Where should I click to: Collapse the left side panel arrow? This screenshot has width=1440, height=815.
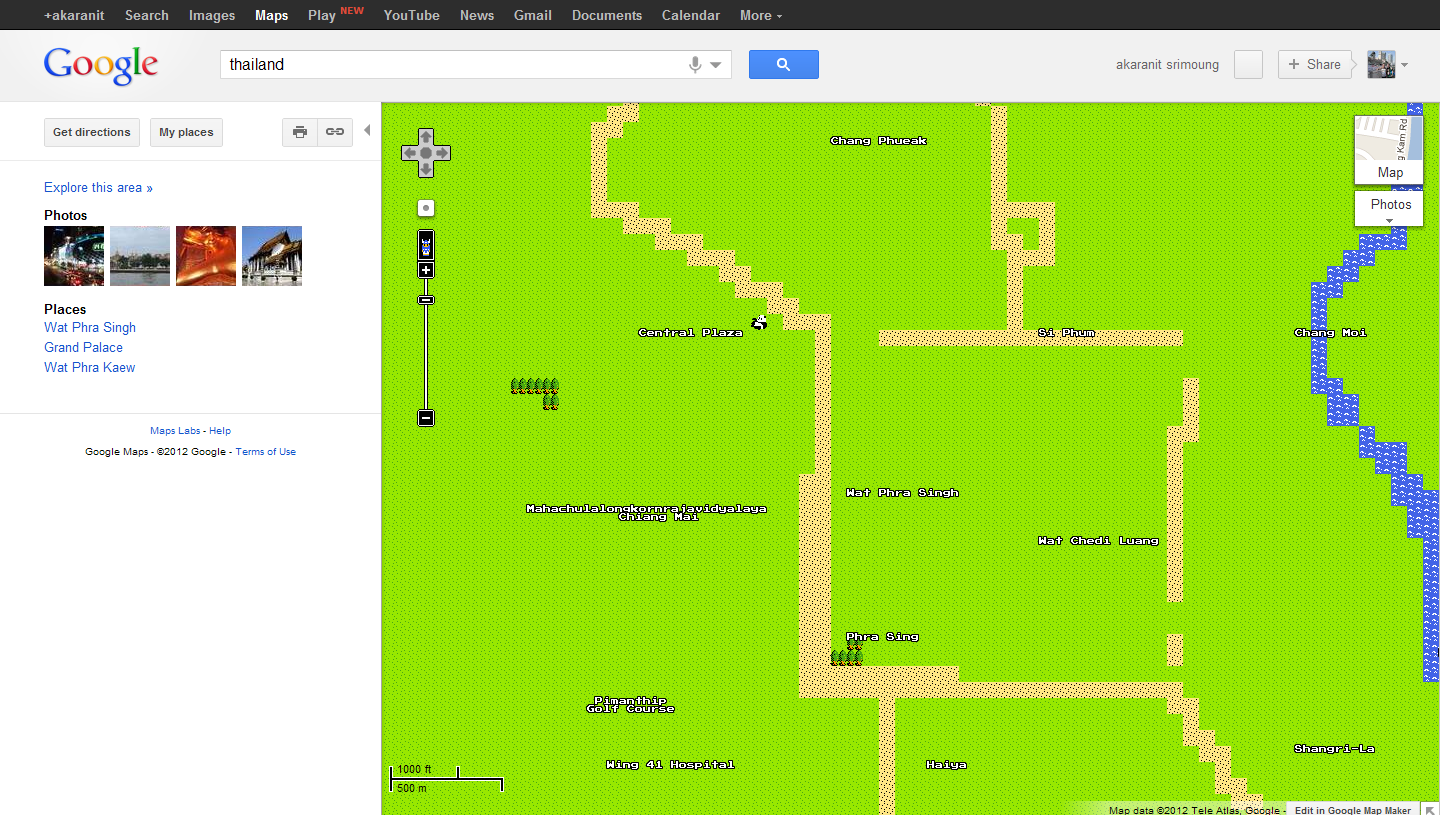(367, 131)
